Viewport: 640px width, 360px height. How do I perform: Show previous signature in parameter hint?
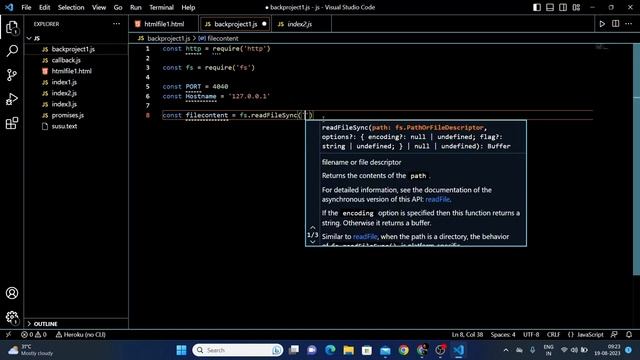tap(313, 227)
